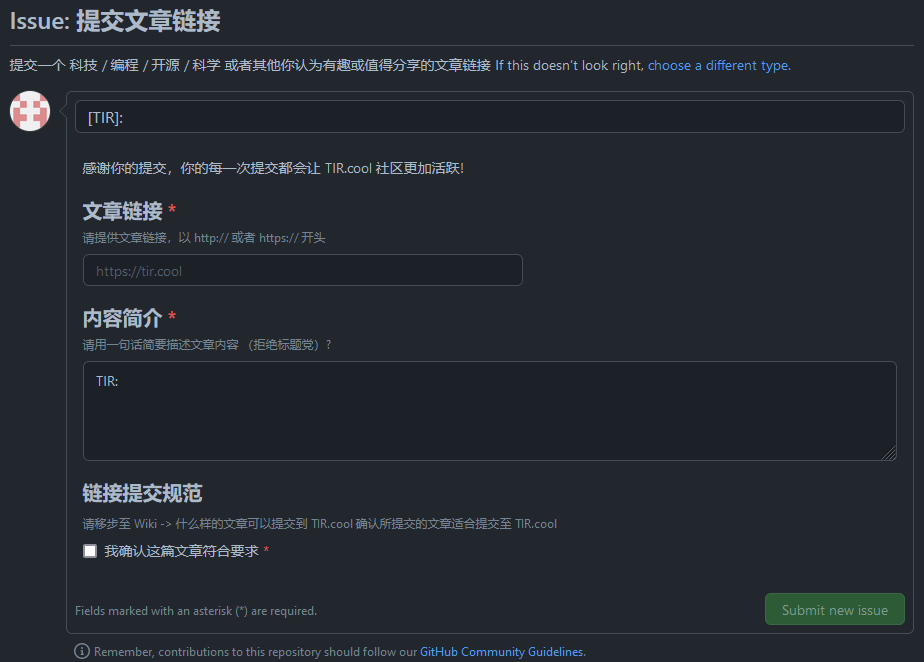Screen dimensions: 924x662
Task: Click the 内容简介 section heading
Action: (x=123, y=318)
